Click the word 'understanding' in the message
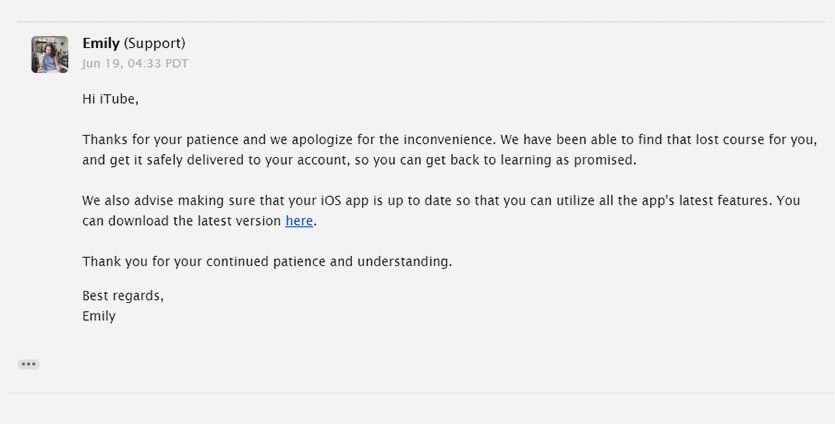Image resolution: width=835 pixels, height=424 pixels. (x=403, y=261)
